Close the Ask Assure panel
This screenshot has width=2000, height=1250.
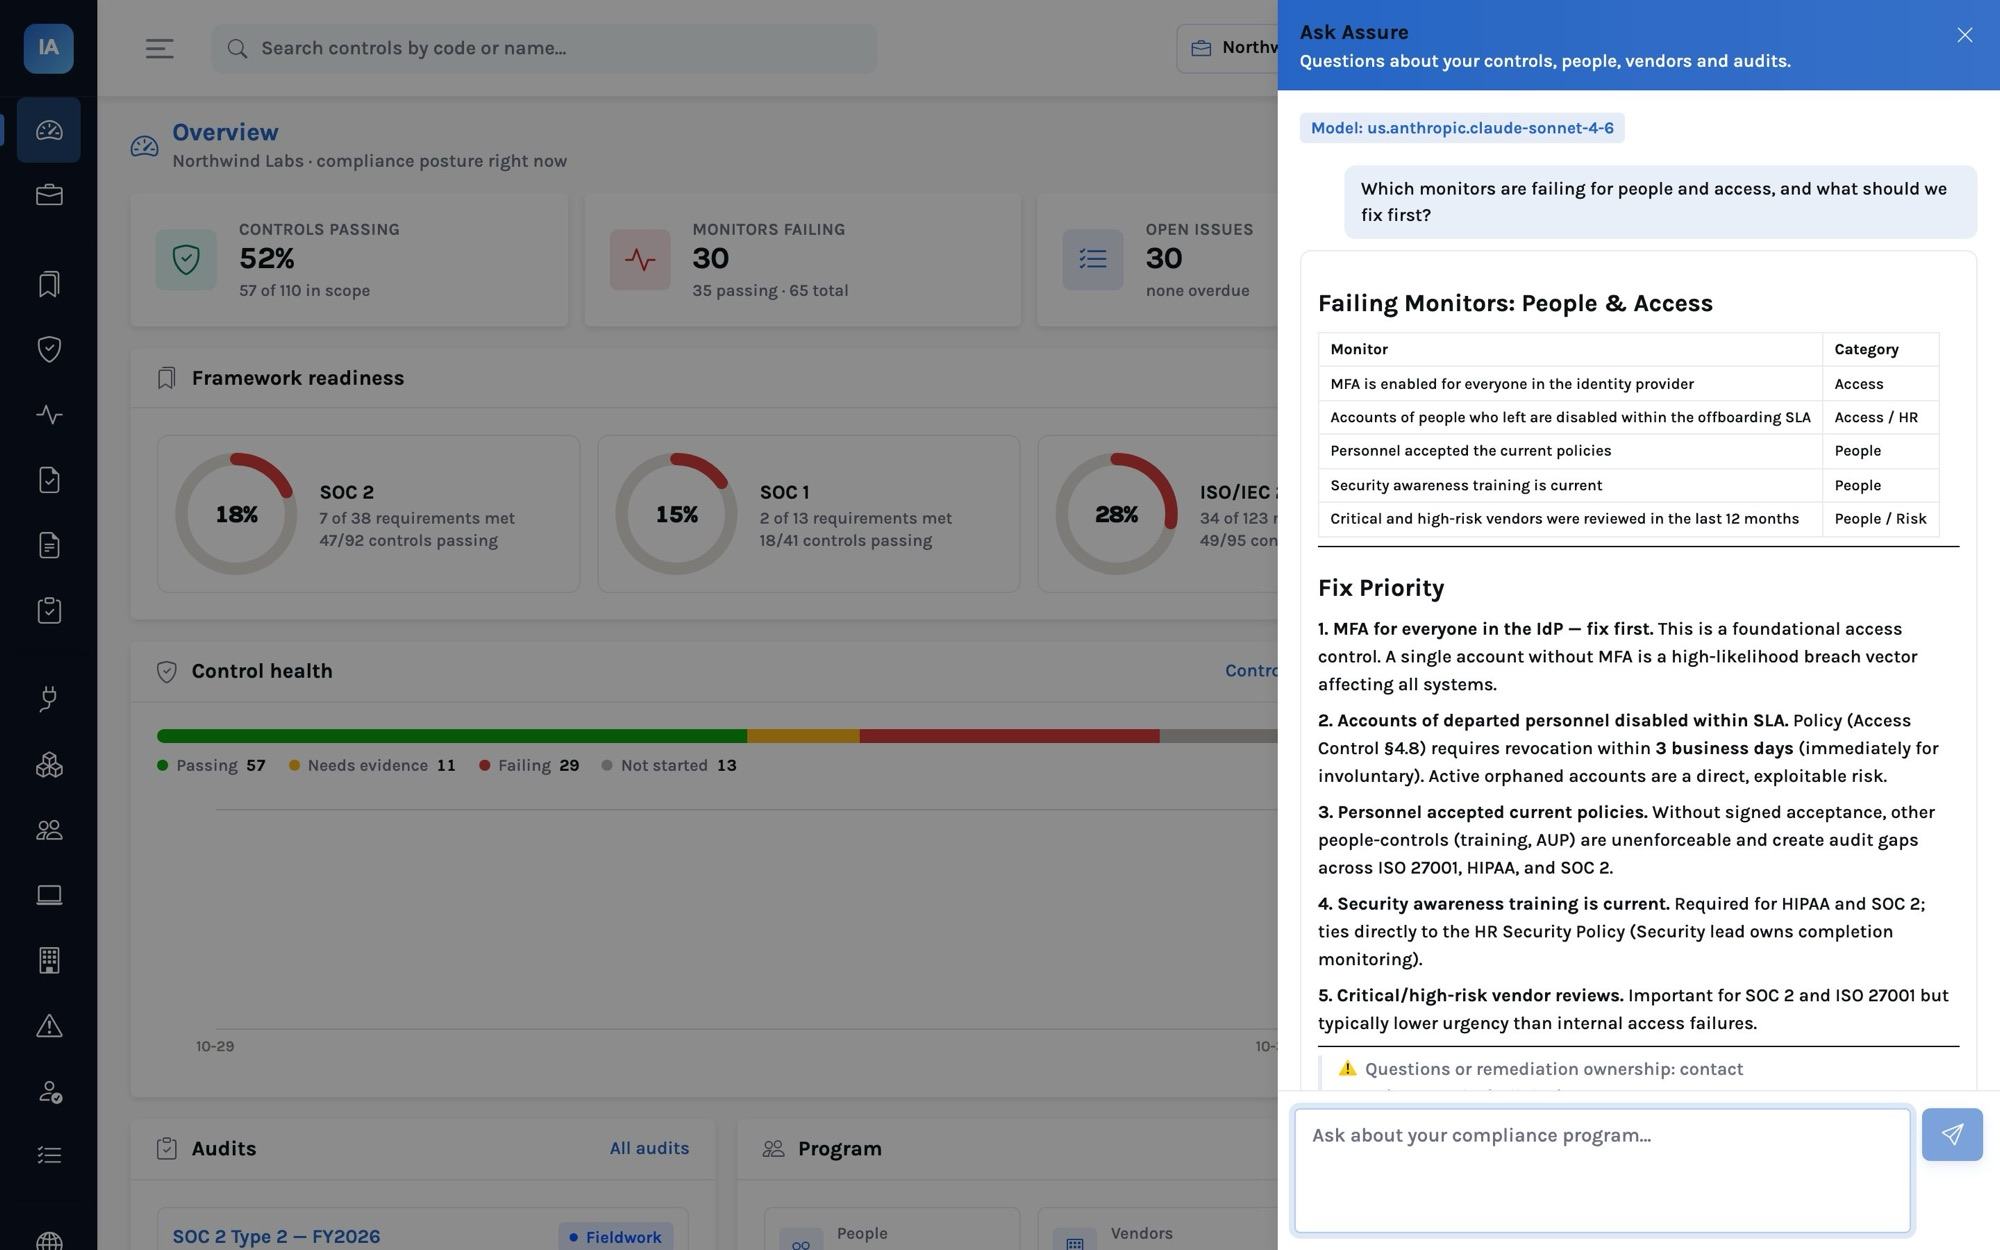(1965, 35)
